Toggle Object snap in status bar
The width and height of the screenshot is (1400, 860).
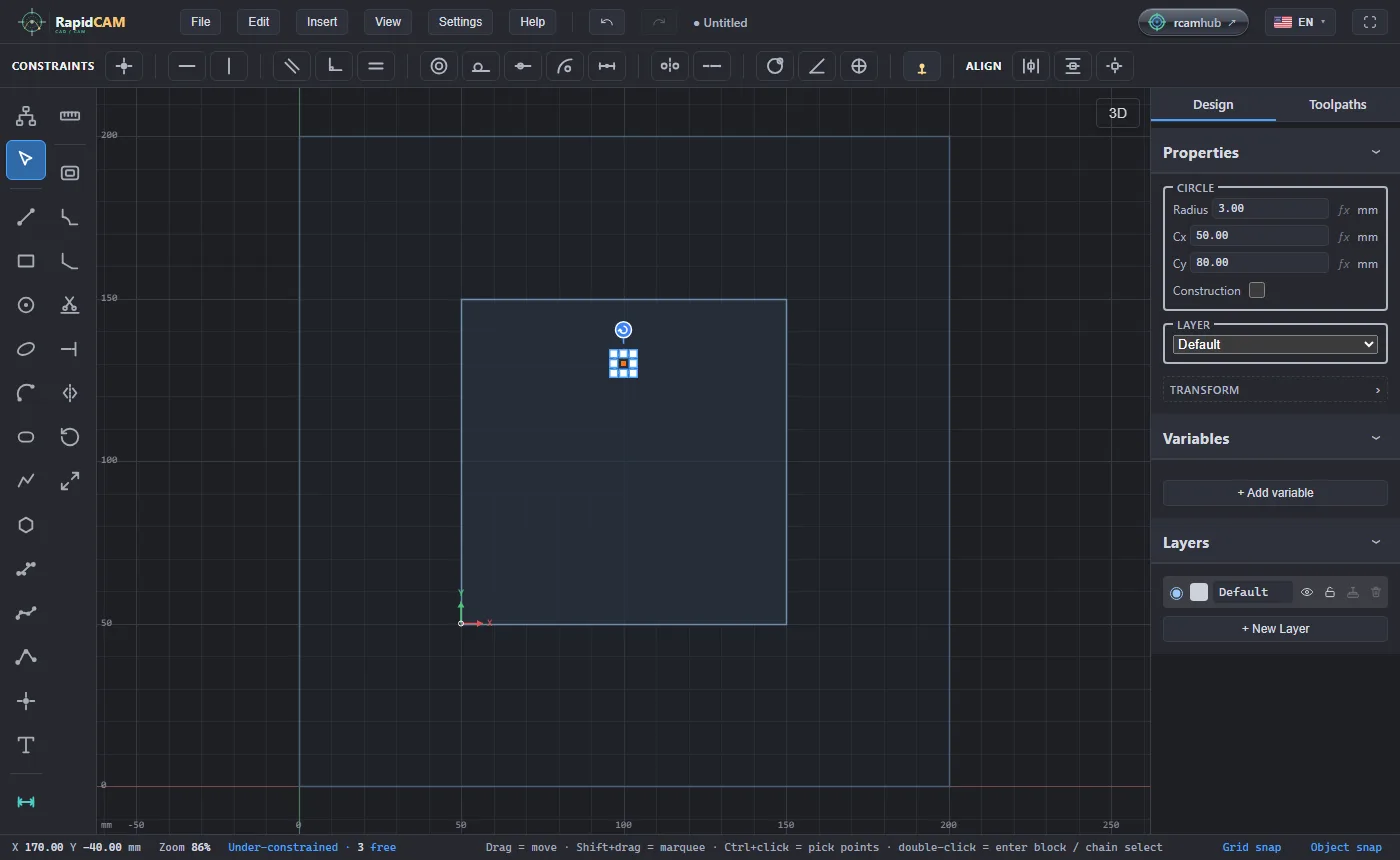click(1346, 847)
